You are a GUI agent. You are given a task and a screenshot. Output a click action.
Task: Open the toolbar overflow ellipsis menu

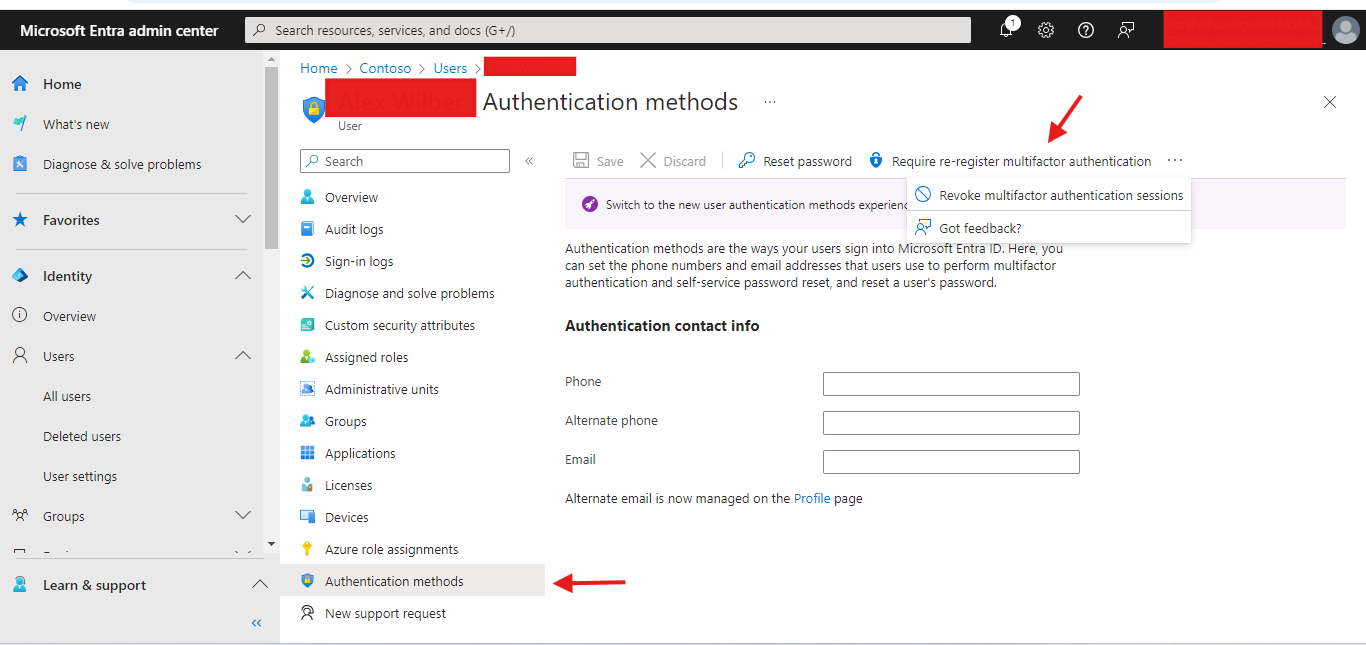click(1175, 160)
